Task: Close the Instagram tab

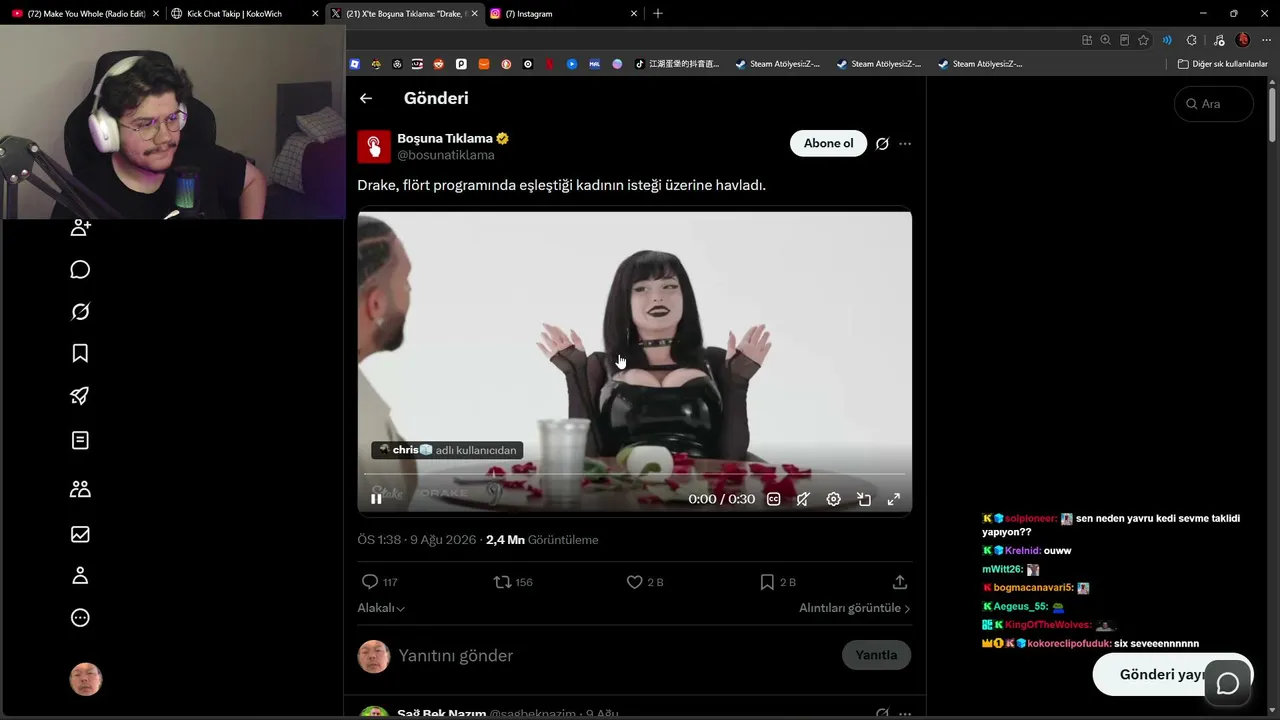Action: 634,14
